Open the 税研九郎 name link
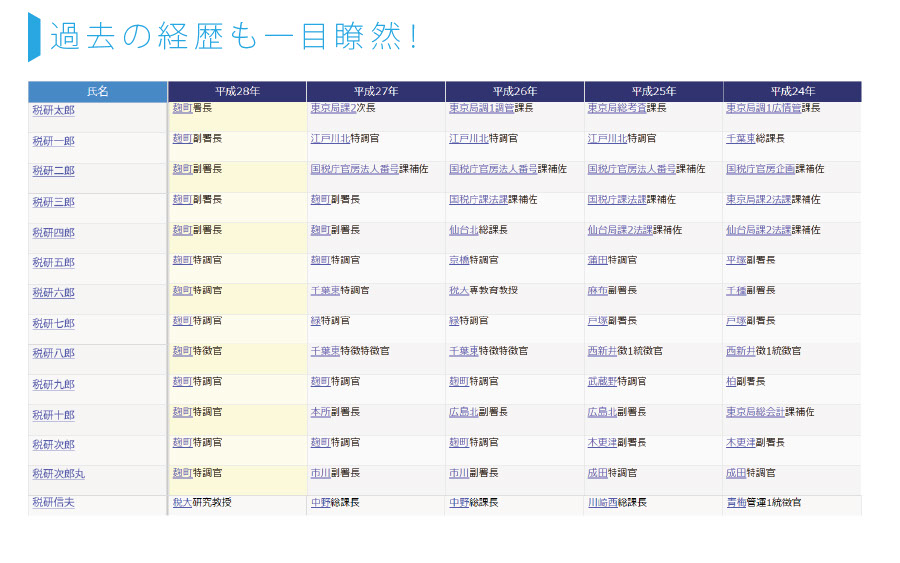Screen dimensions: 900x563 pos(53,384)
